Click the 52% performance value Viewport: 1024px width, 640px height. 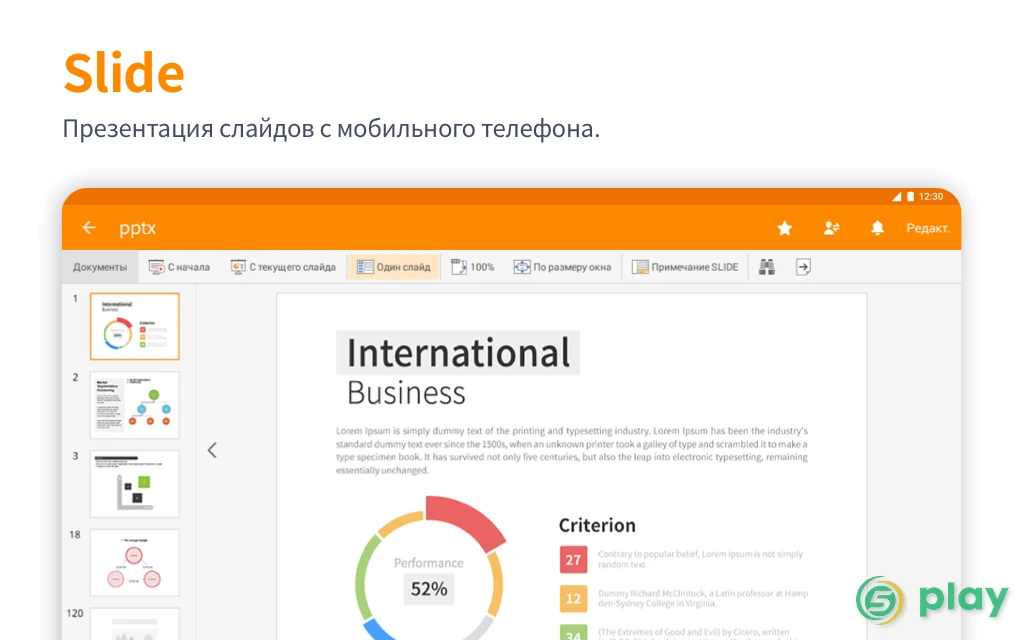click(429, 589)
